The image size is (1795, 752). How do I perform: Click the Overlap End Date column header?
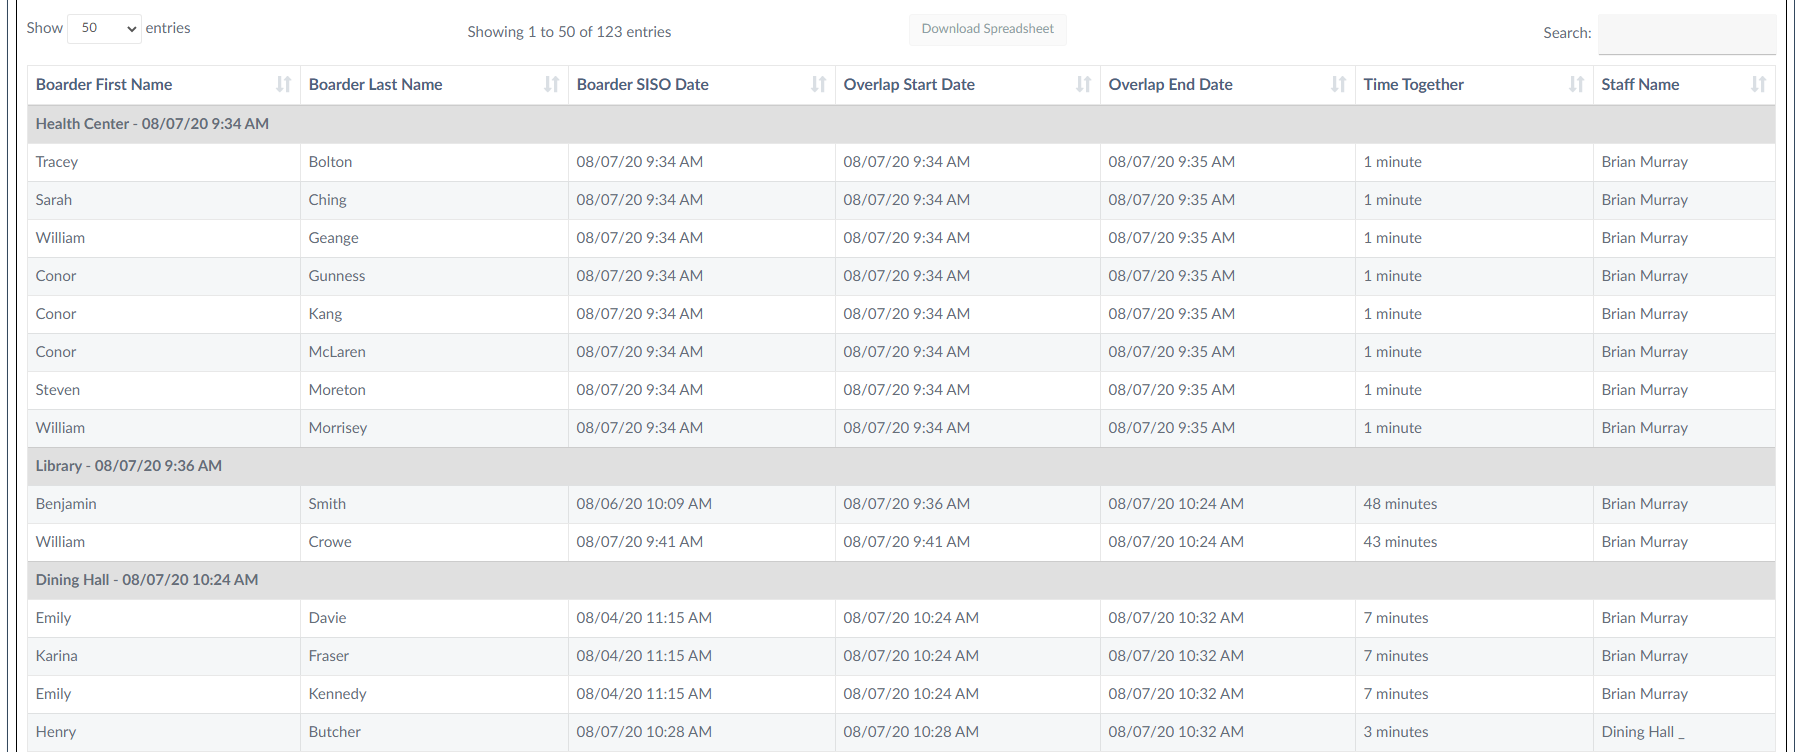coord(1228,85)
